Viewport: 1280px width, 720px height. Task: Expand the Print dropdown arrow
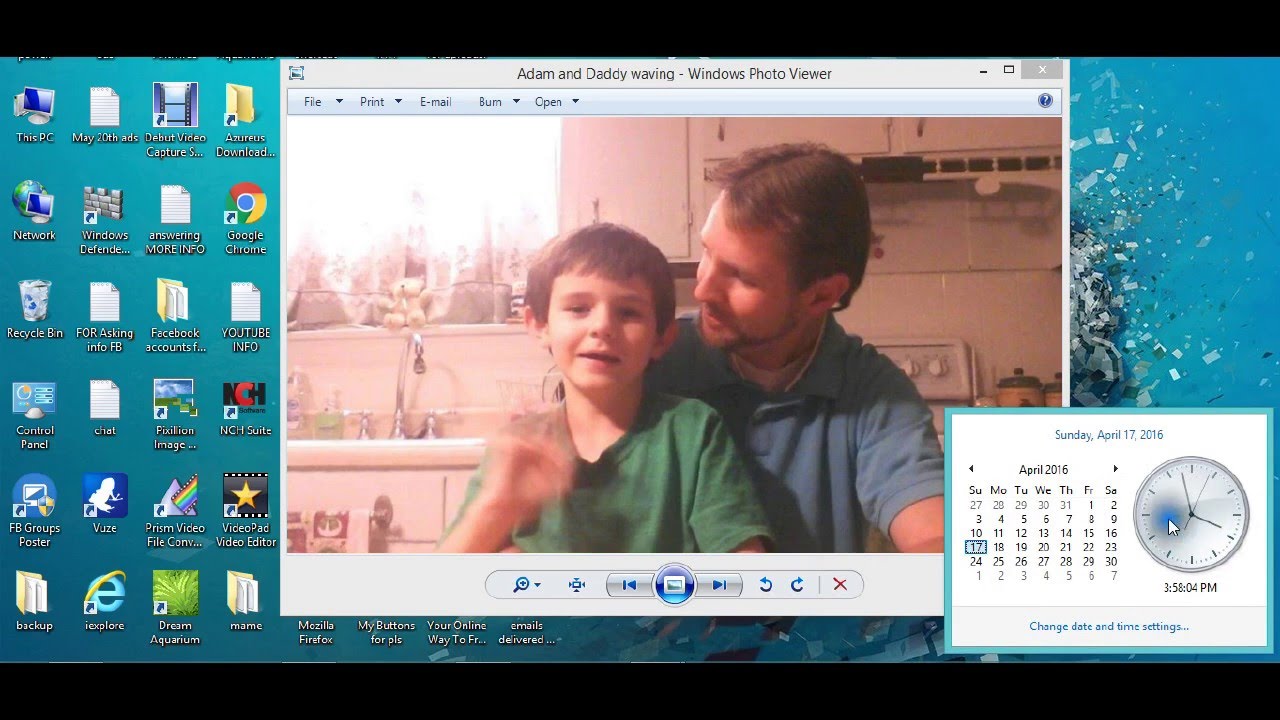coord(398,102)
